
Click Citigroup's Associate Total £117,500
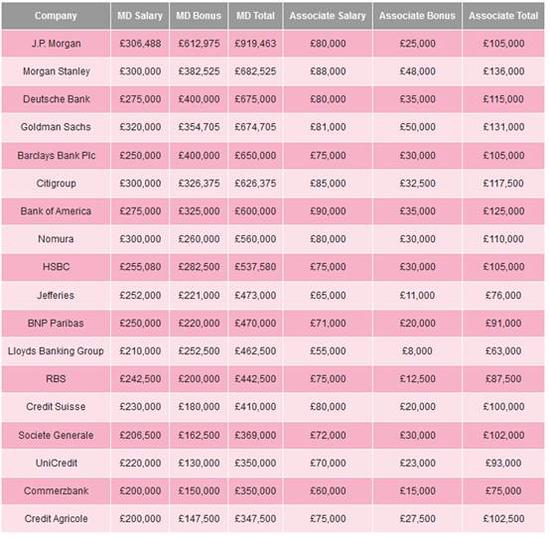click(503, 183)
